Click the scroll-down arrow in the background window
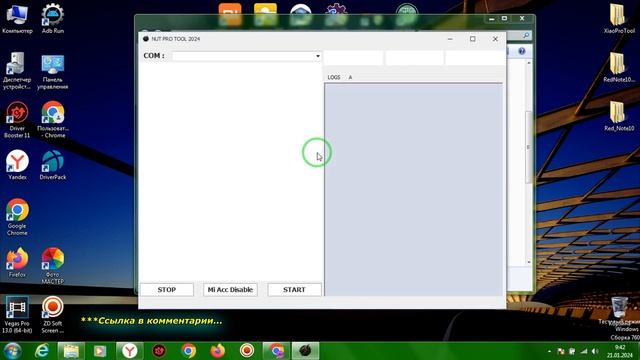640x360 pixels. point(529,262)
